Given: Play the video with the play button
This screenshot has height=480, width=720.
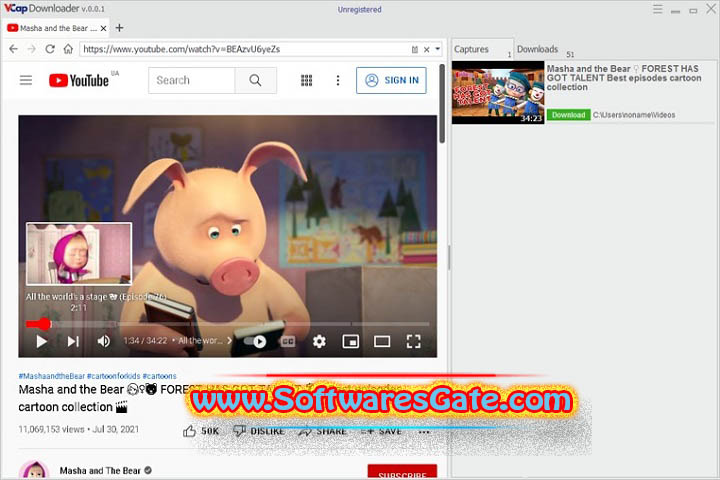Looking at the screenshot, I should (x=41, y=341).
